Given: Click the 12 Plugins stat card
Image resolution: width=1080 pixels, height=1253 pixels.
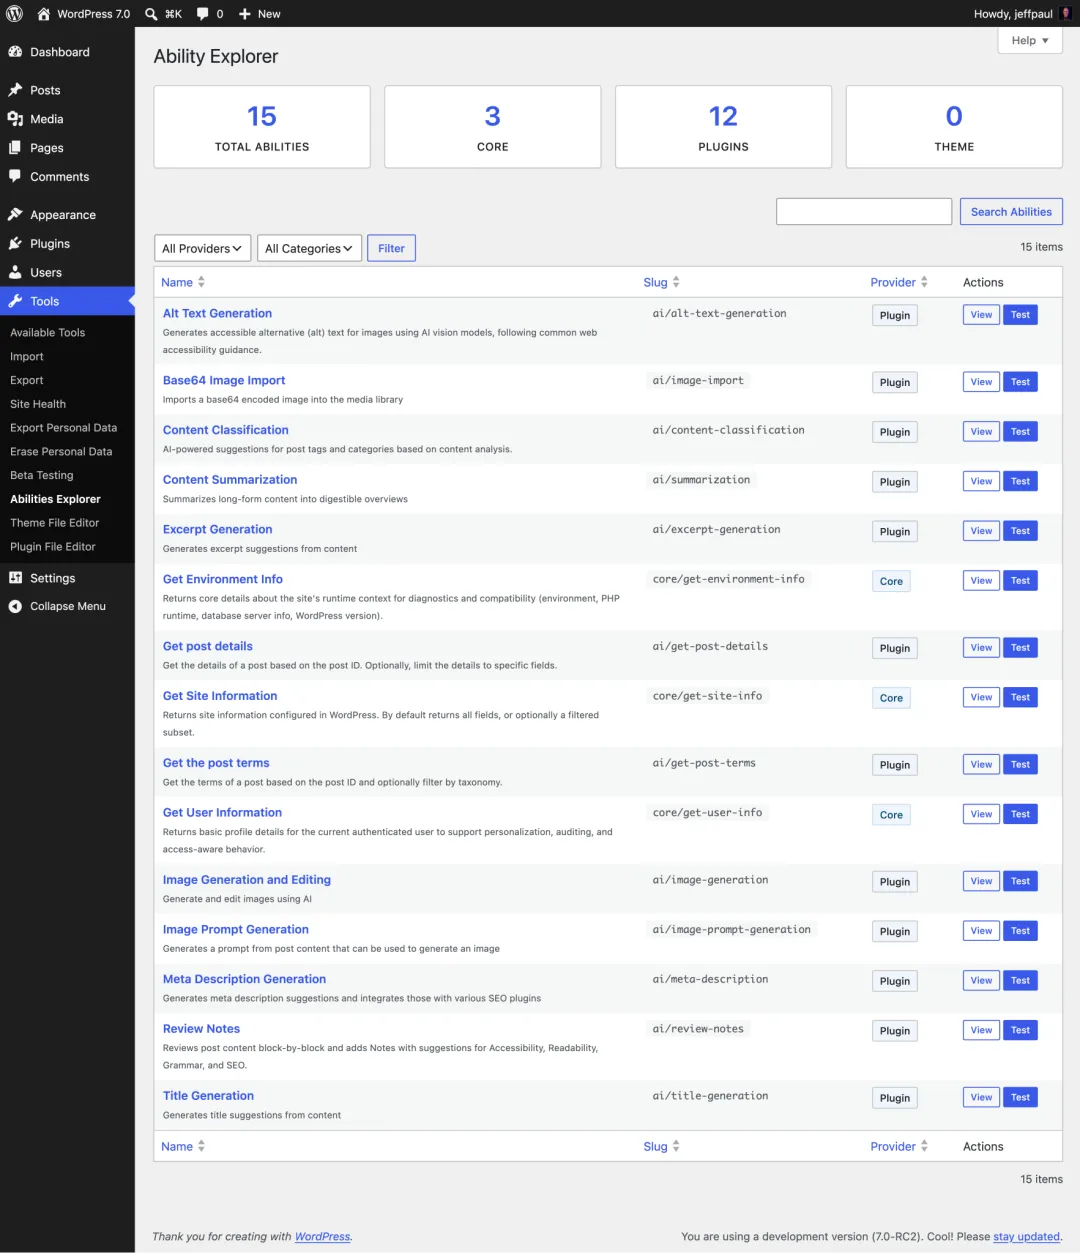Looking at the screenshot, I should point(723,127).
